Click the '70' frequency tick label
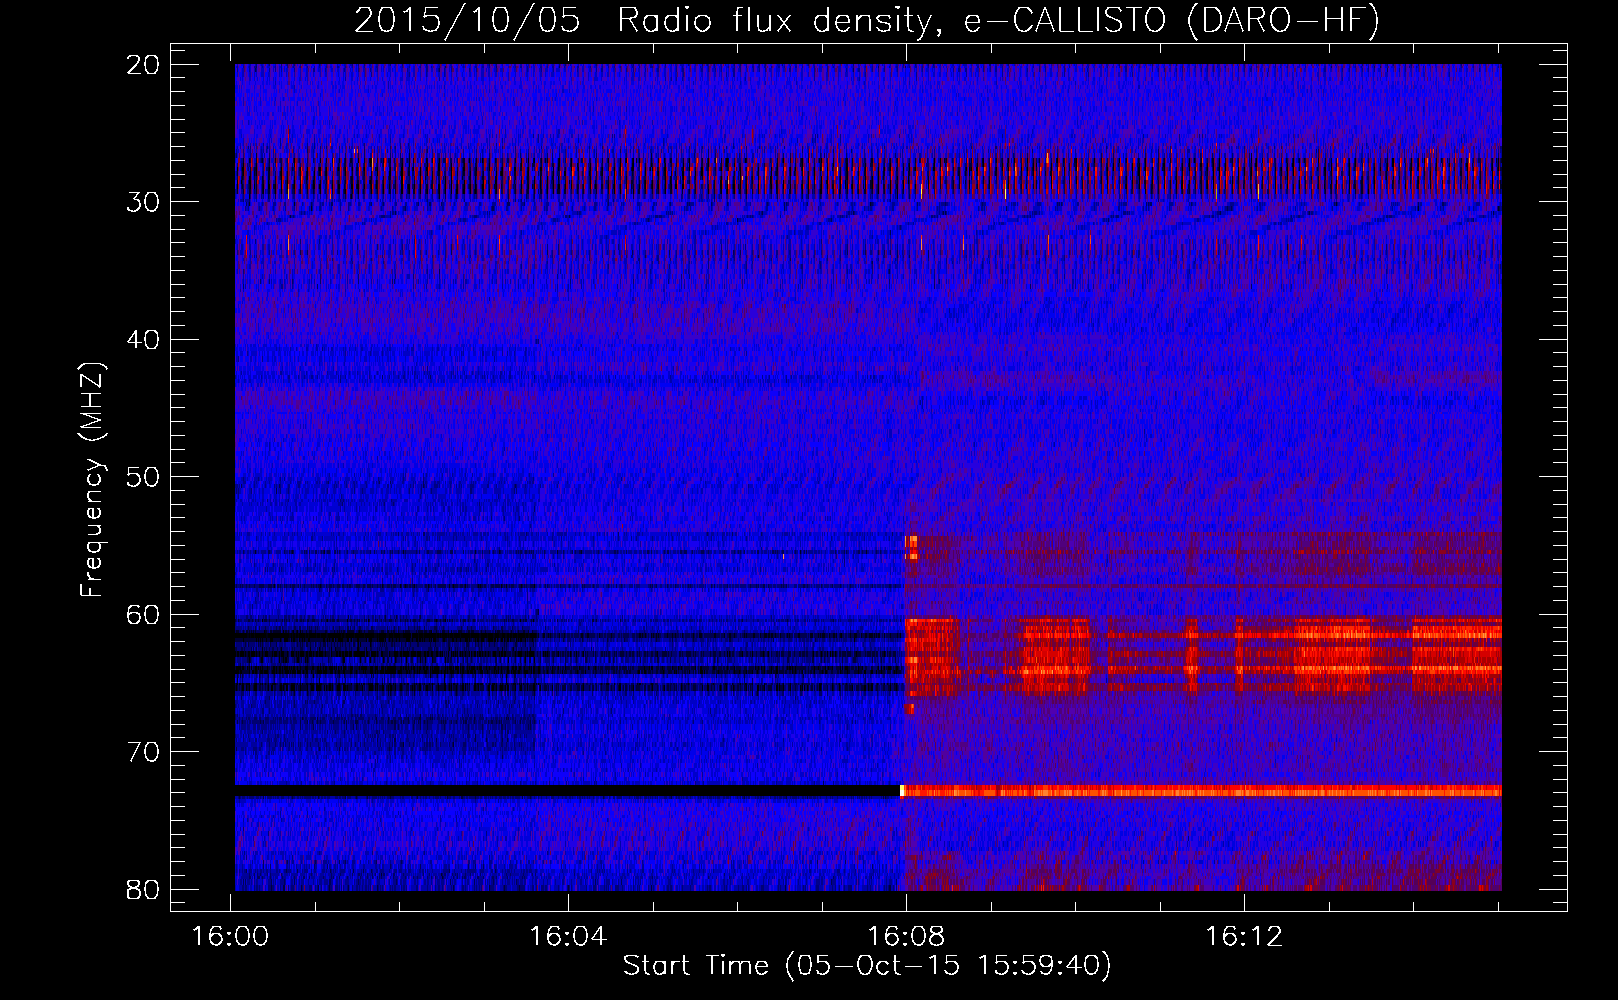This screenshot has height=1000, width=1618. pos(144,752)
